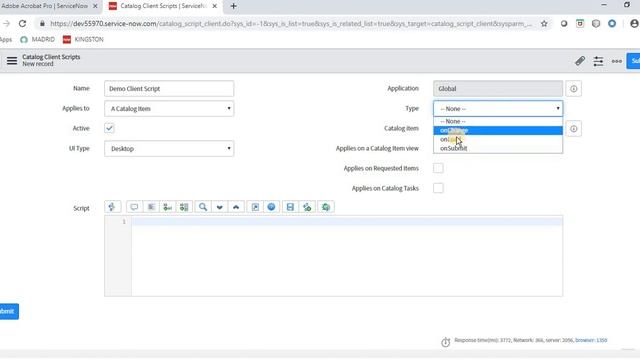Screen dimensions: 640x360
Task: Click the comment icon in script toolbar
Action: [134, 207]
